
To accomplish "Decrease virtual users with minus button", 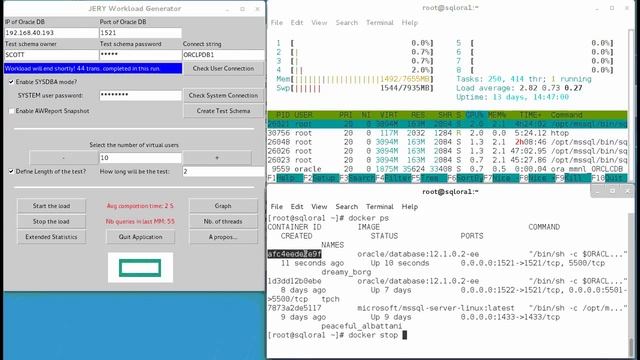I will pyautogui.click(x=64, y=158).
